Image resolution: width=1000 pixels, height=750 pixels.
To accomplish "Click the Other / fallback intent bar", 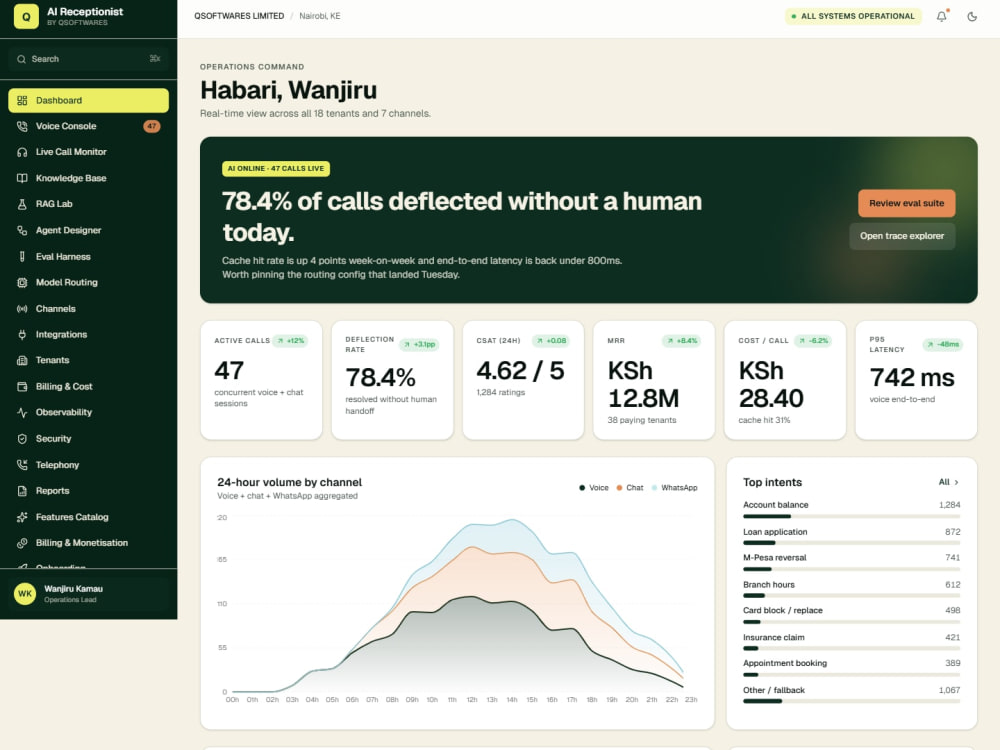I will pyautogui.click(x=851, y=702).
